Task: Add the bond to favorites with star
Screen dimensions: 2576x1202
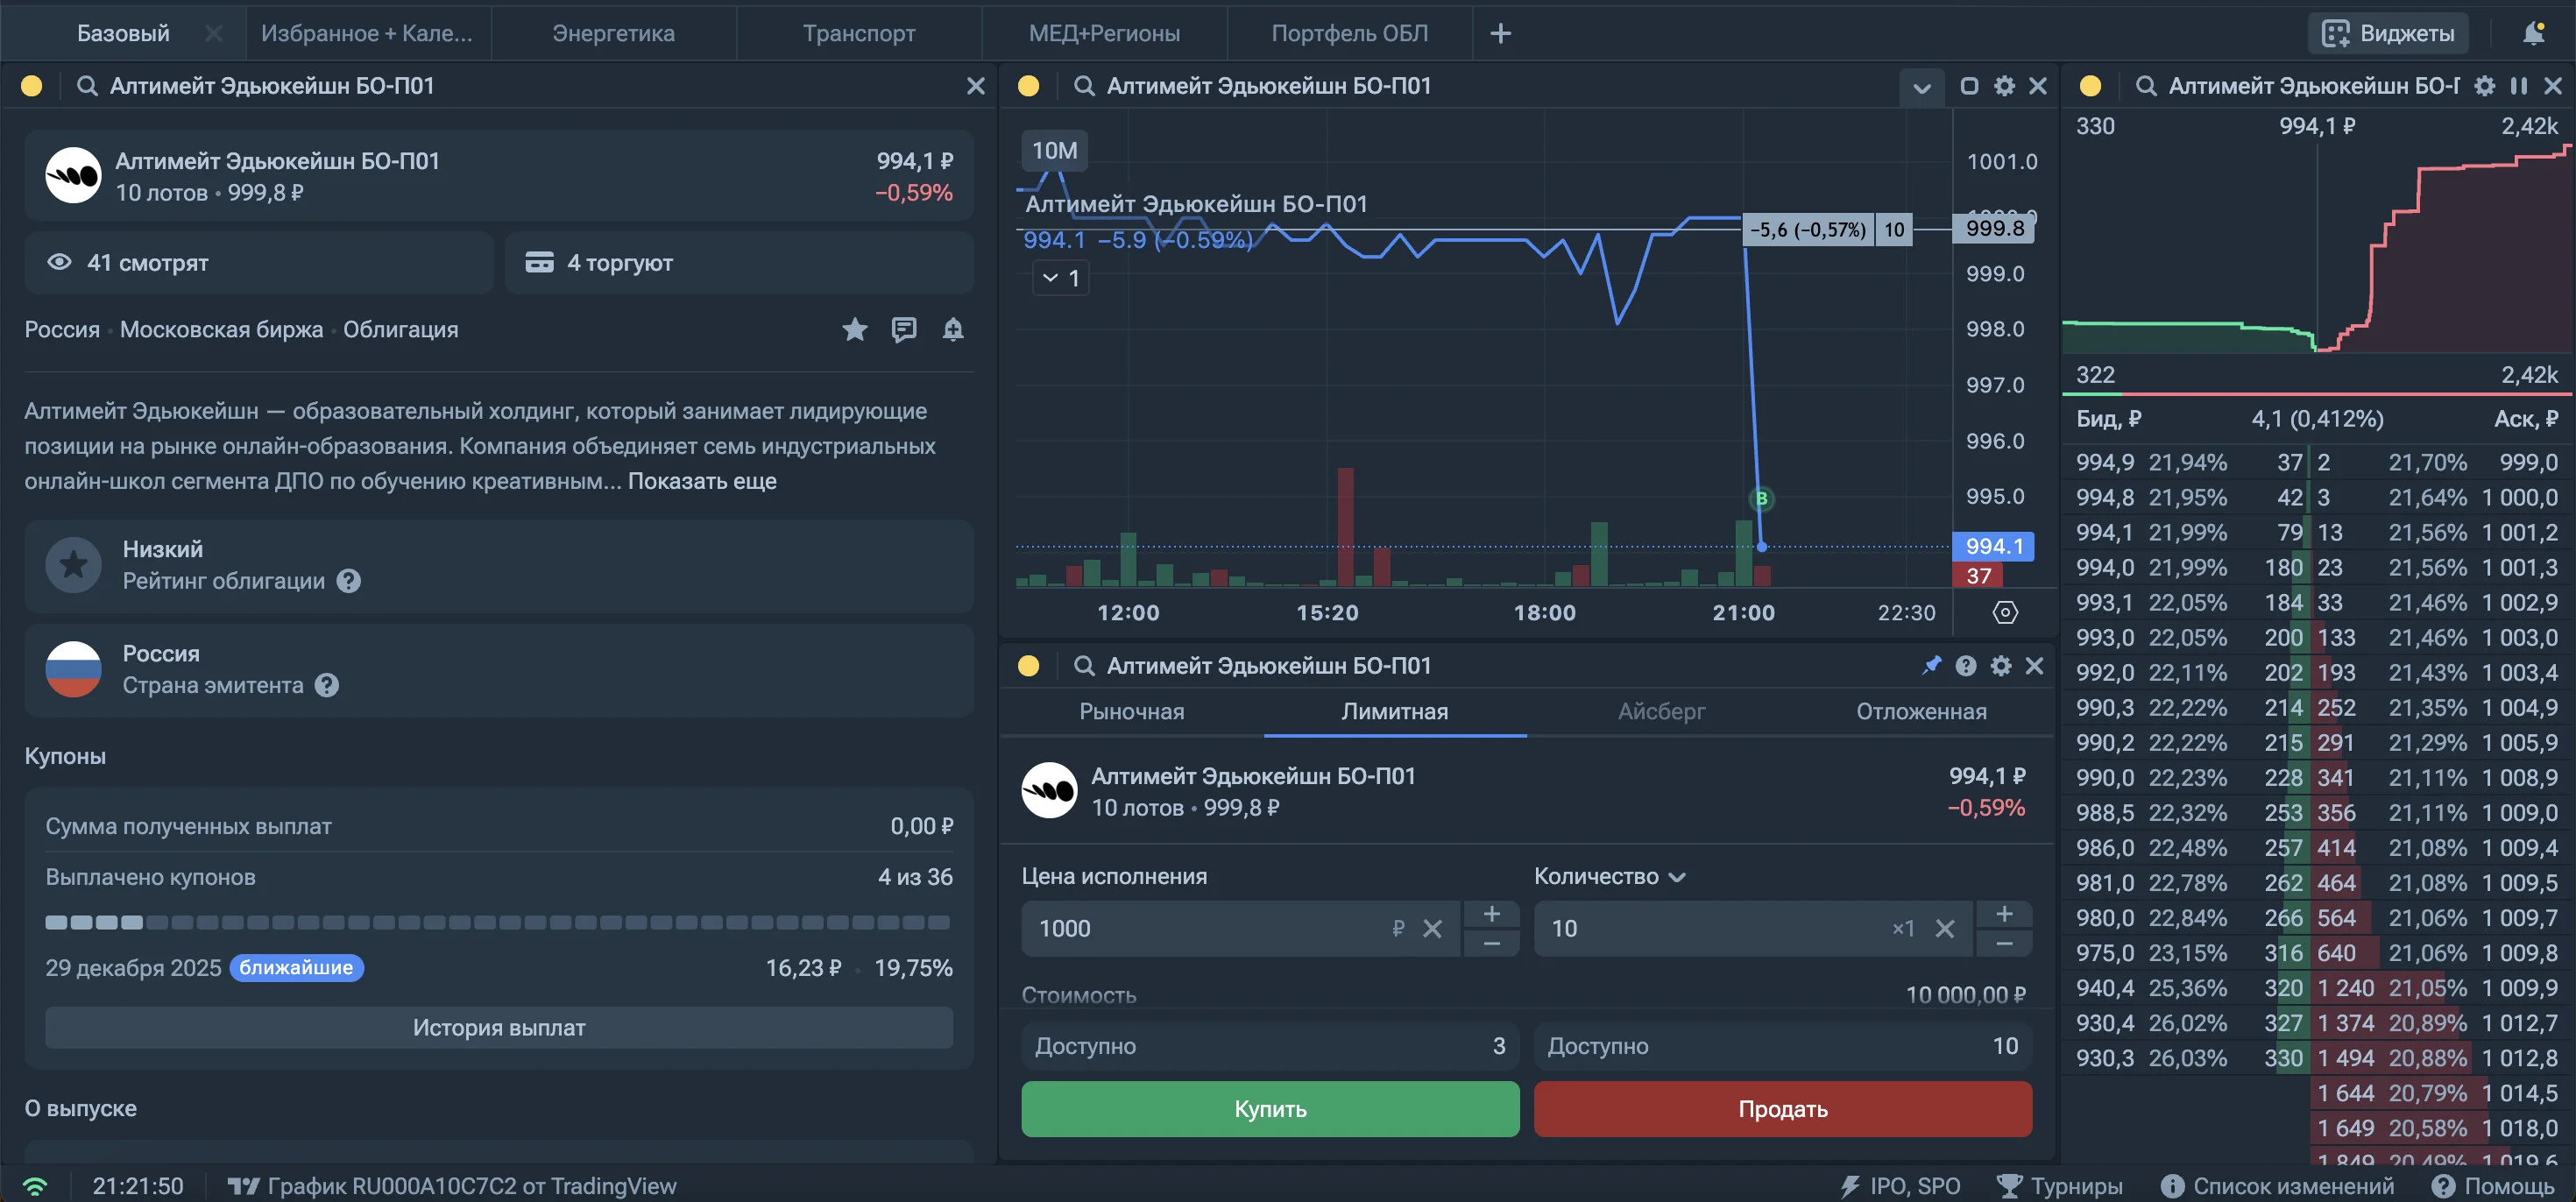Action: click(854, 329)
